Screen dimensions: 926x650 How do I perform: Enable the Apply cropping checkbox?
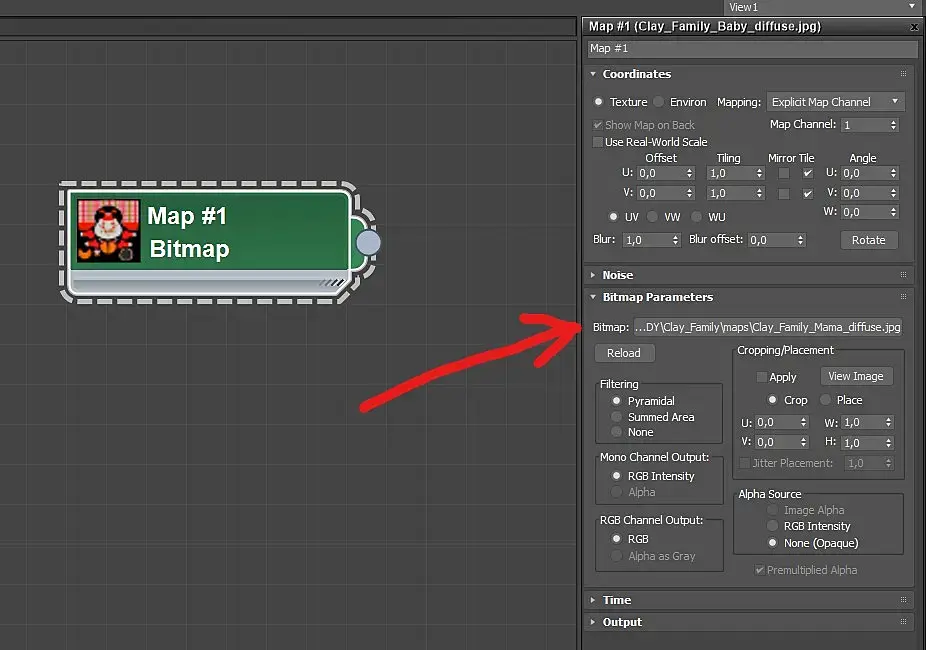(762, 377)
